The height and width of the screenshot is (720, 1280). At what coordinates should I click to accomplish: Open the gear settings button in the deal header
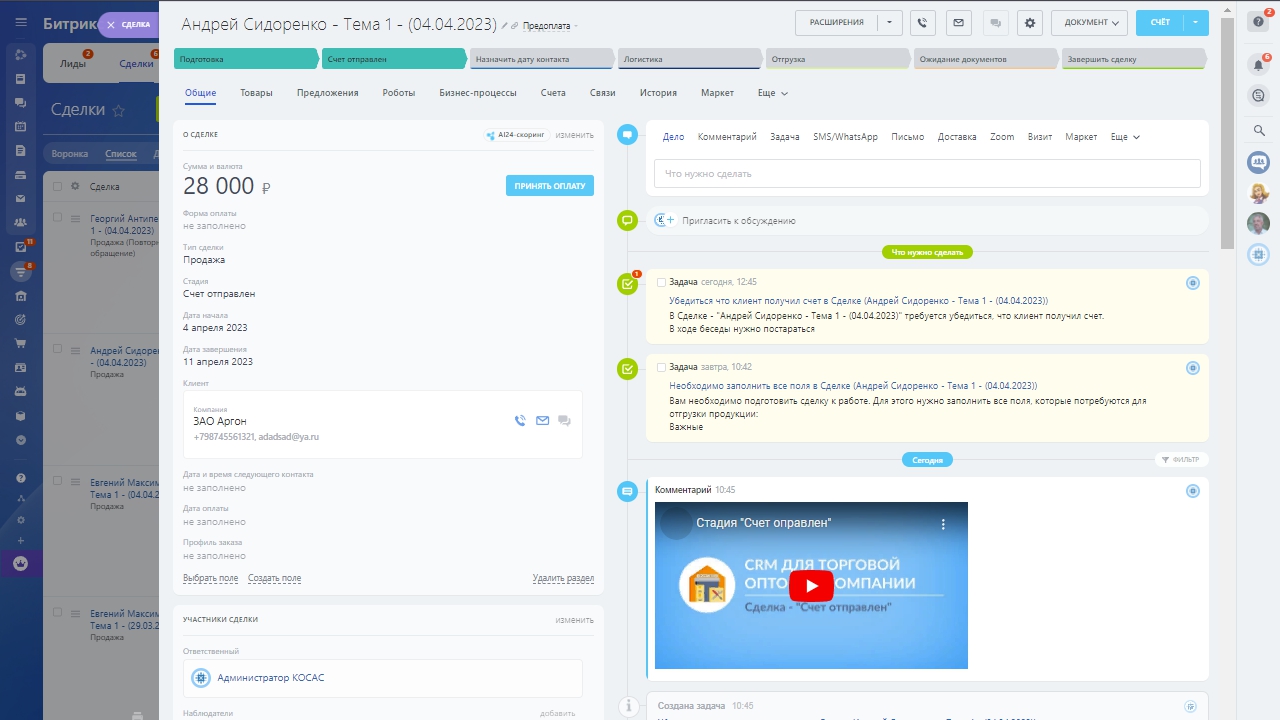coord(1030,23)
